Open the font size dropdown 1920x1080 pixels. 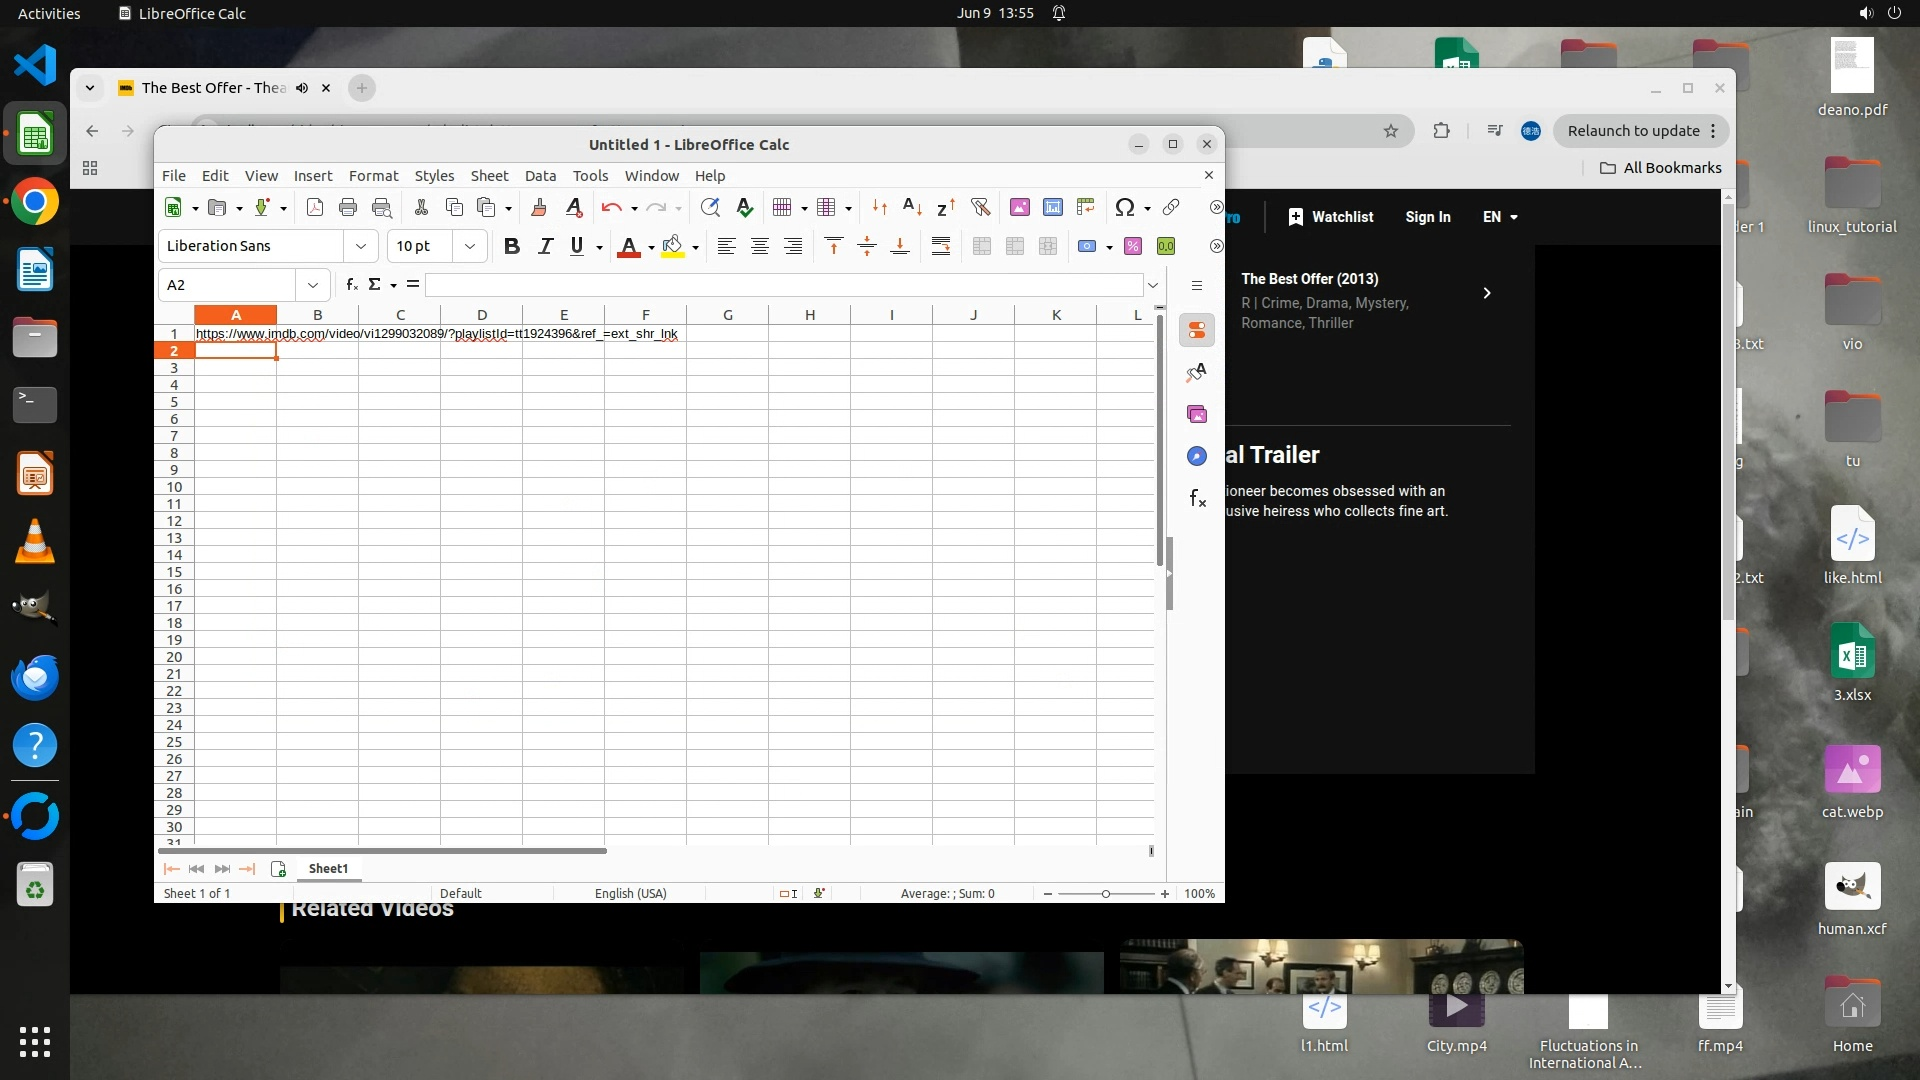click(x=469, y=246)
